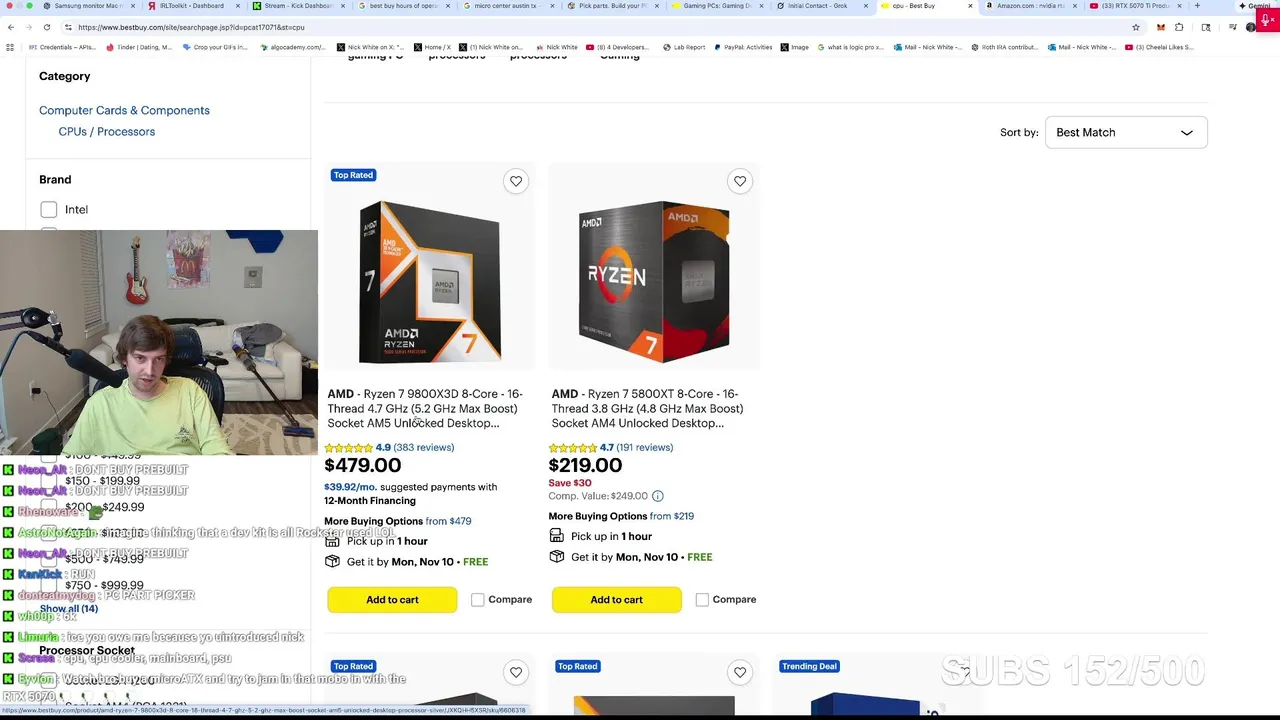Open the Best Match sort dropdown

[x=1125, y=132]
